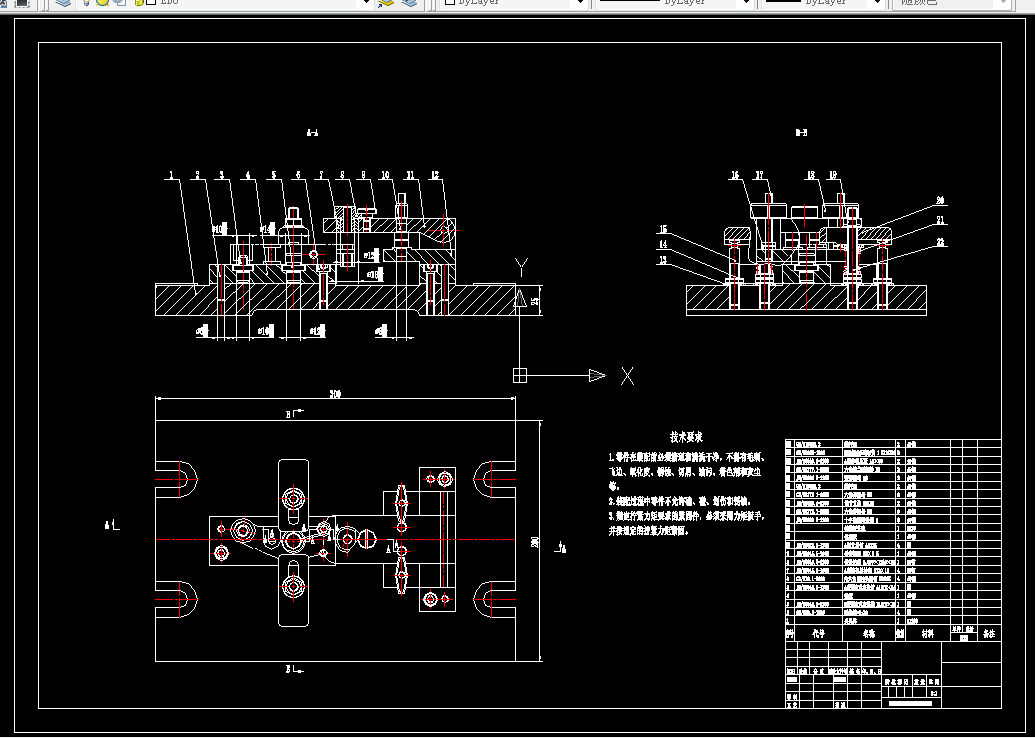Open the lineweight control ByLayer dropdown
This screenshot has height=738, width=1035.
[878, 3]
